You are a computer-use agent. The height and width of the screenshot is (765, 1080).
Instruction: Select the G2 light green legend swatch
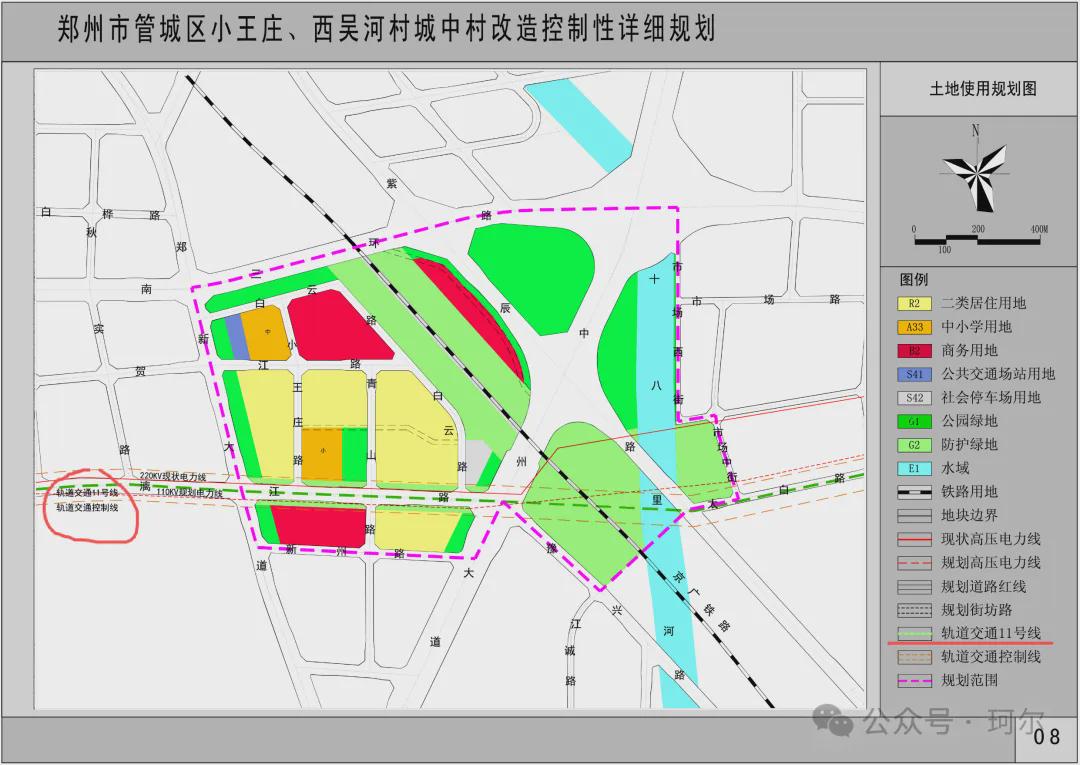coord(914,445)
